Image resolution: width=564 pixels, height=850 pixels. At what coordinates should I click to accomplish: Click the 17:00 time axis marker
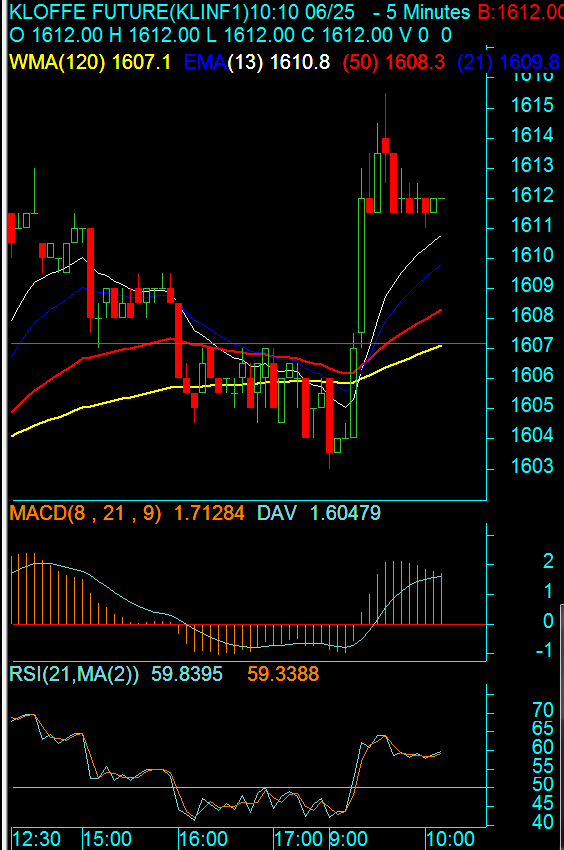[299, 839]
